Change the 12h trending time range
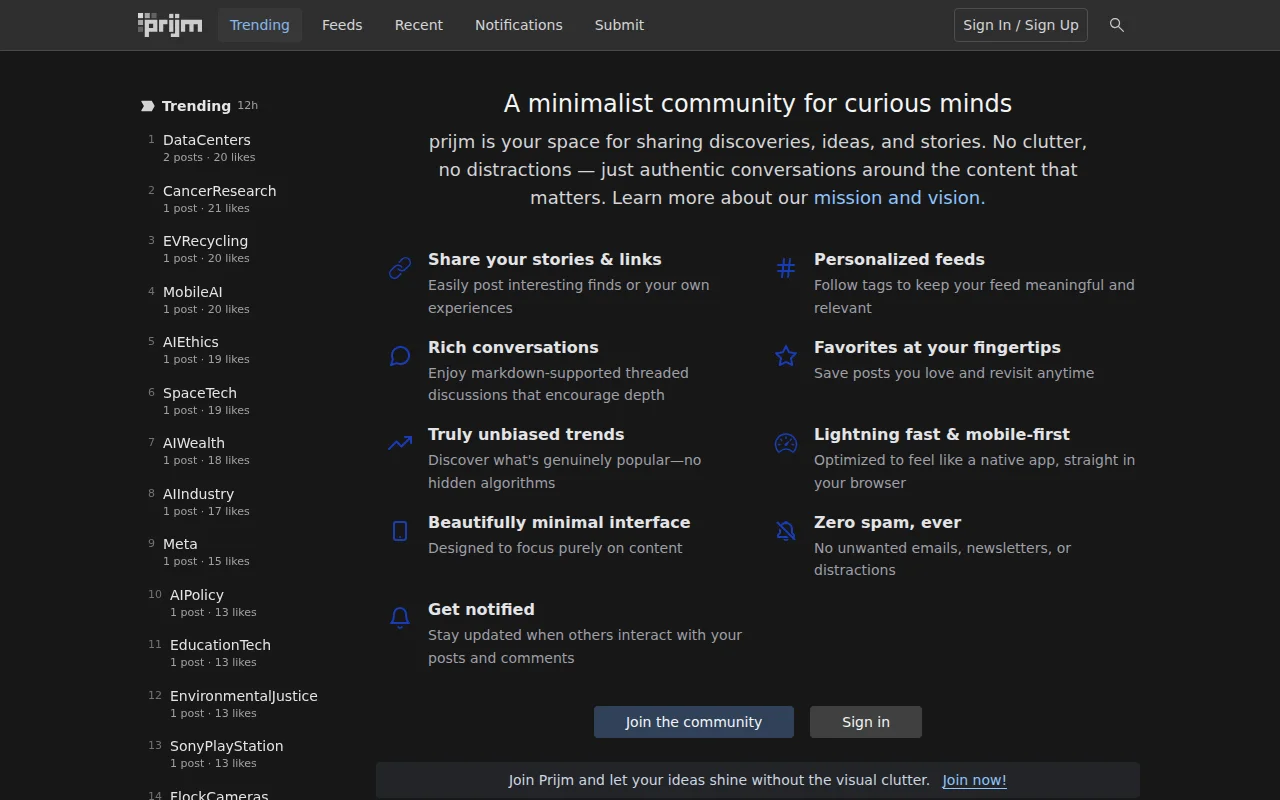The image size is (1280, 800). pos(247,105)
